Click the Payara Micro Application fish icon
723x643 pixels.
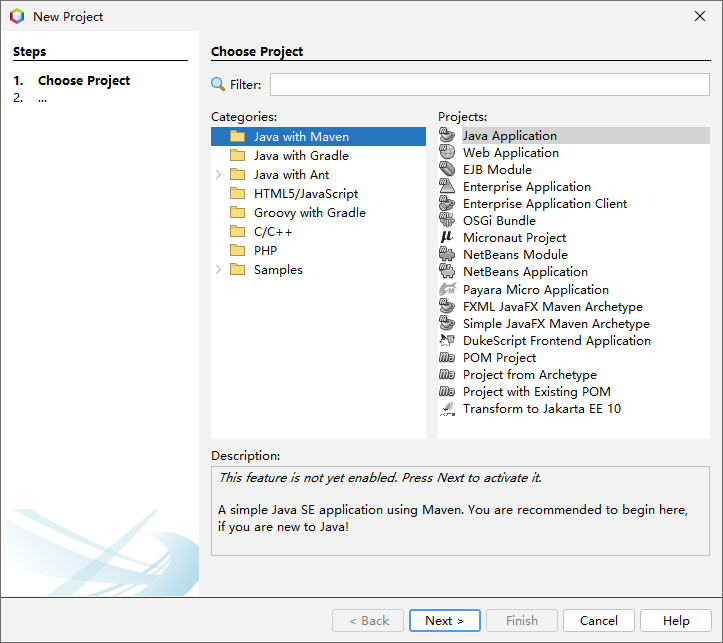pos(447,289)
